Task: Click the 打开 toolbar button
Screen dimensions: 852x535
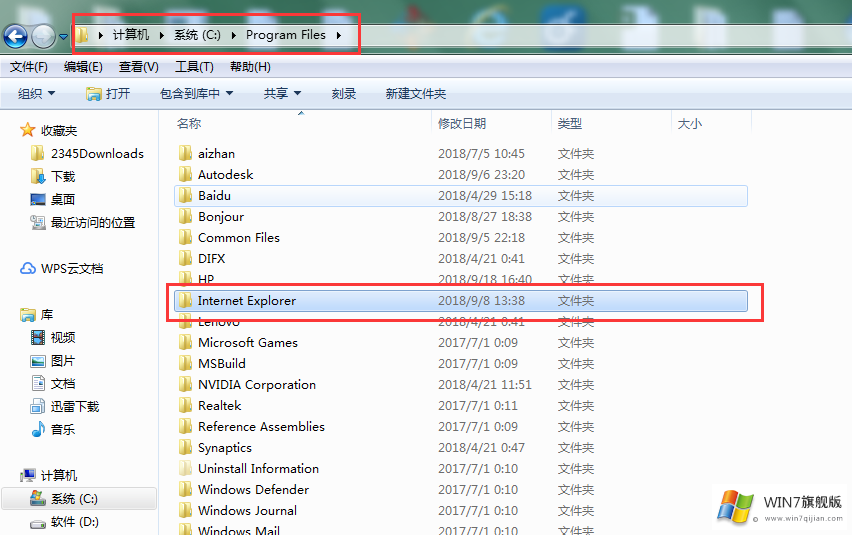Action: coord(108,93)
